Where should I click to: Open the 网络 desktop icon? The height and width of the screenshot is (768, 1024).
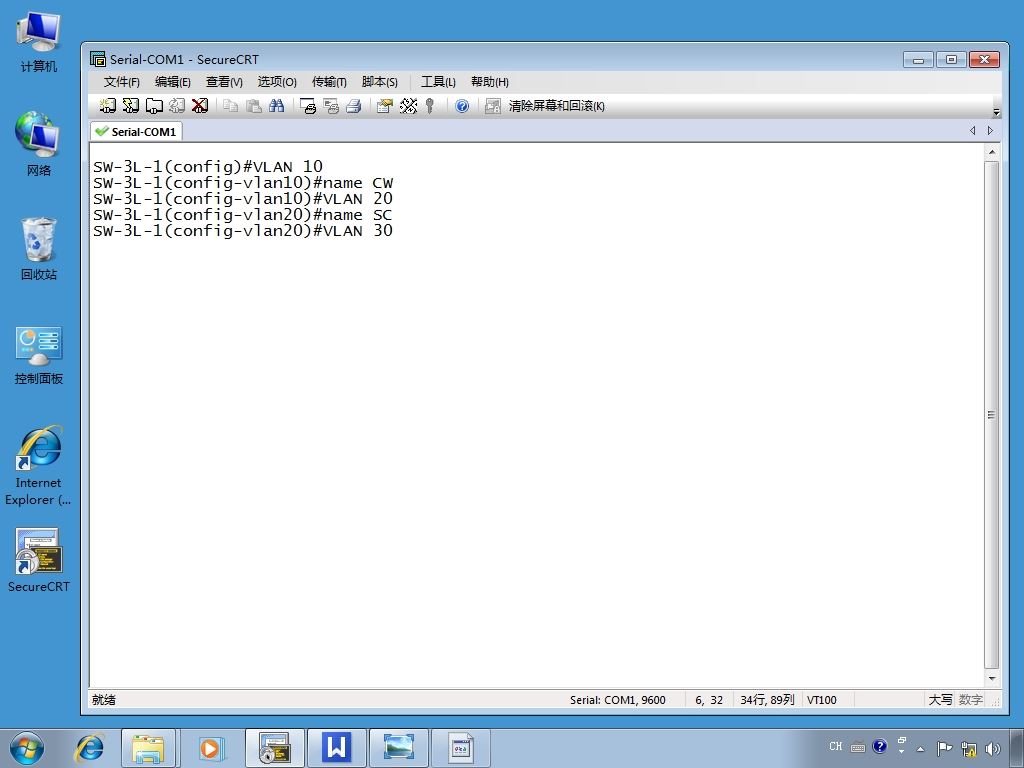[x=39, y=144]
